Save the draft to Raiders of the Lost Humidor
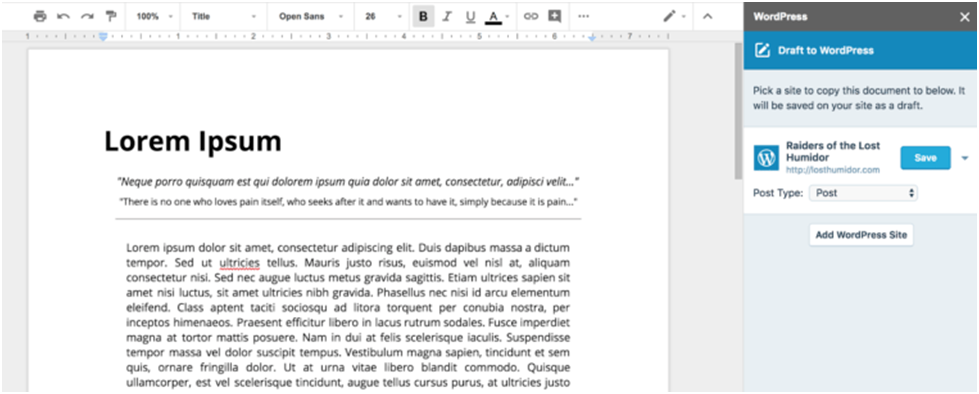The width and height of the screenshot is (979, 394). tap(925, 158)
